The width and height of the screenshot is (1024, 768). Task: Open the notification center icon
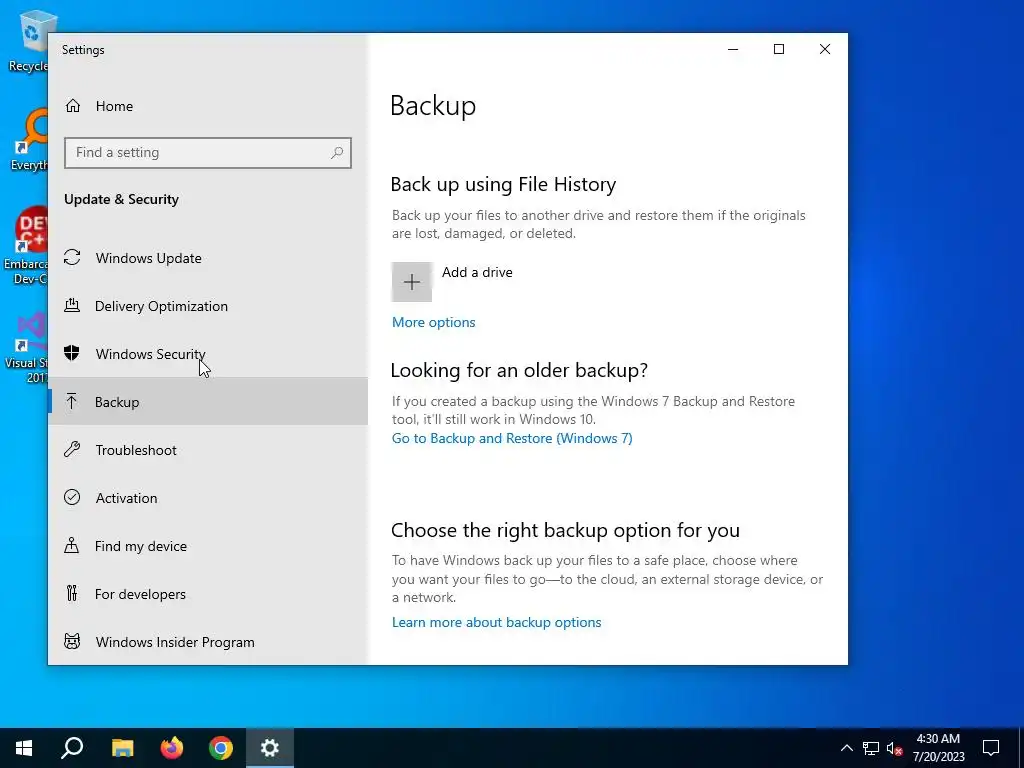point(991,748)
